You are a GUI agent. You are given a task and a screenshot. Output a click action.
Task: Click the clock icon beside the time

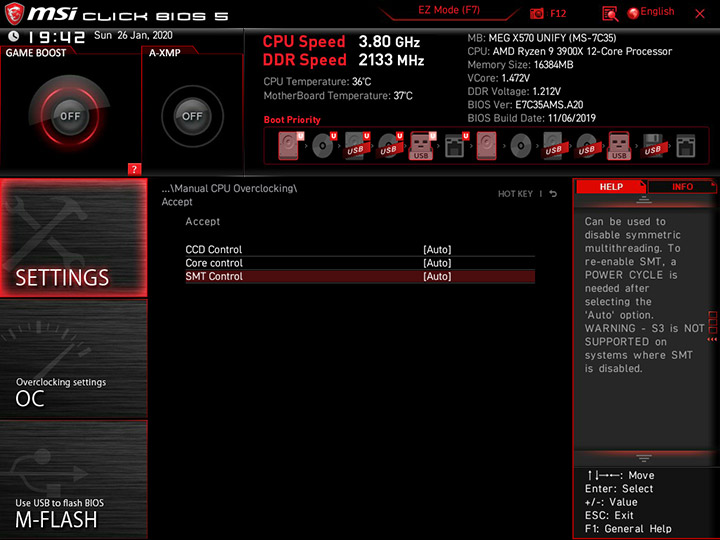tap(14, 36)
